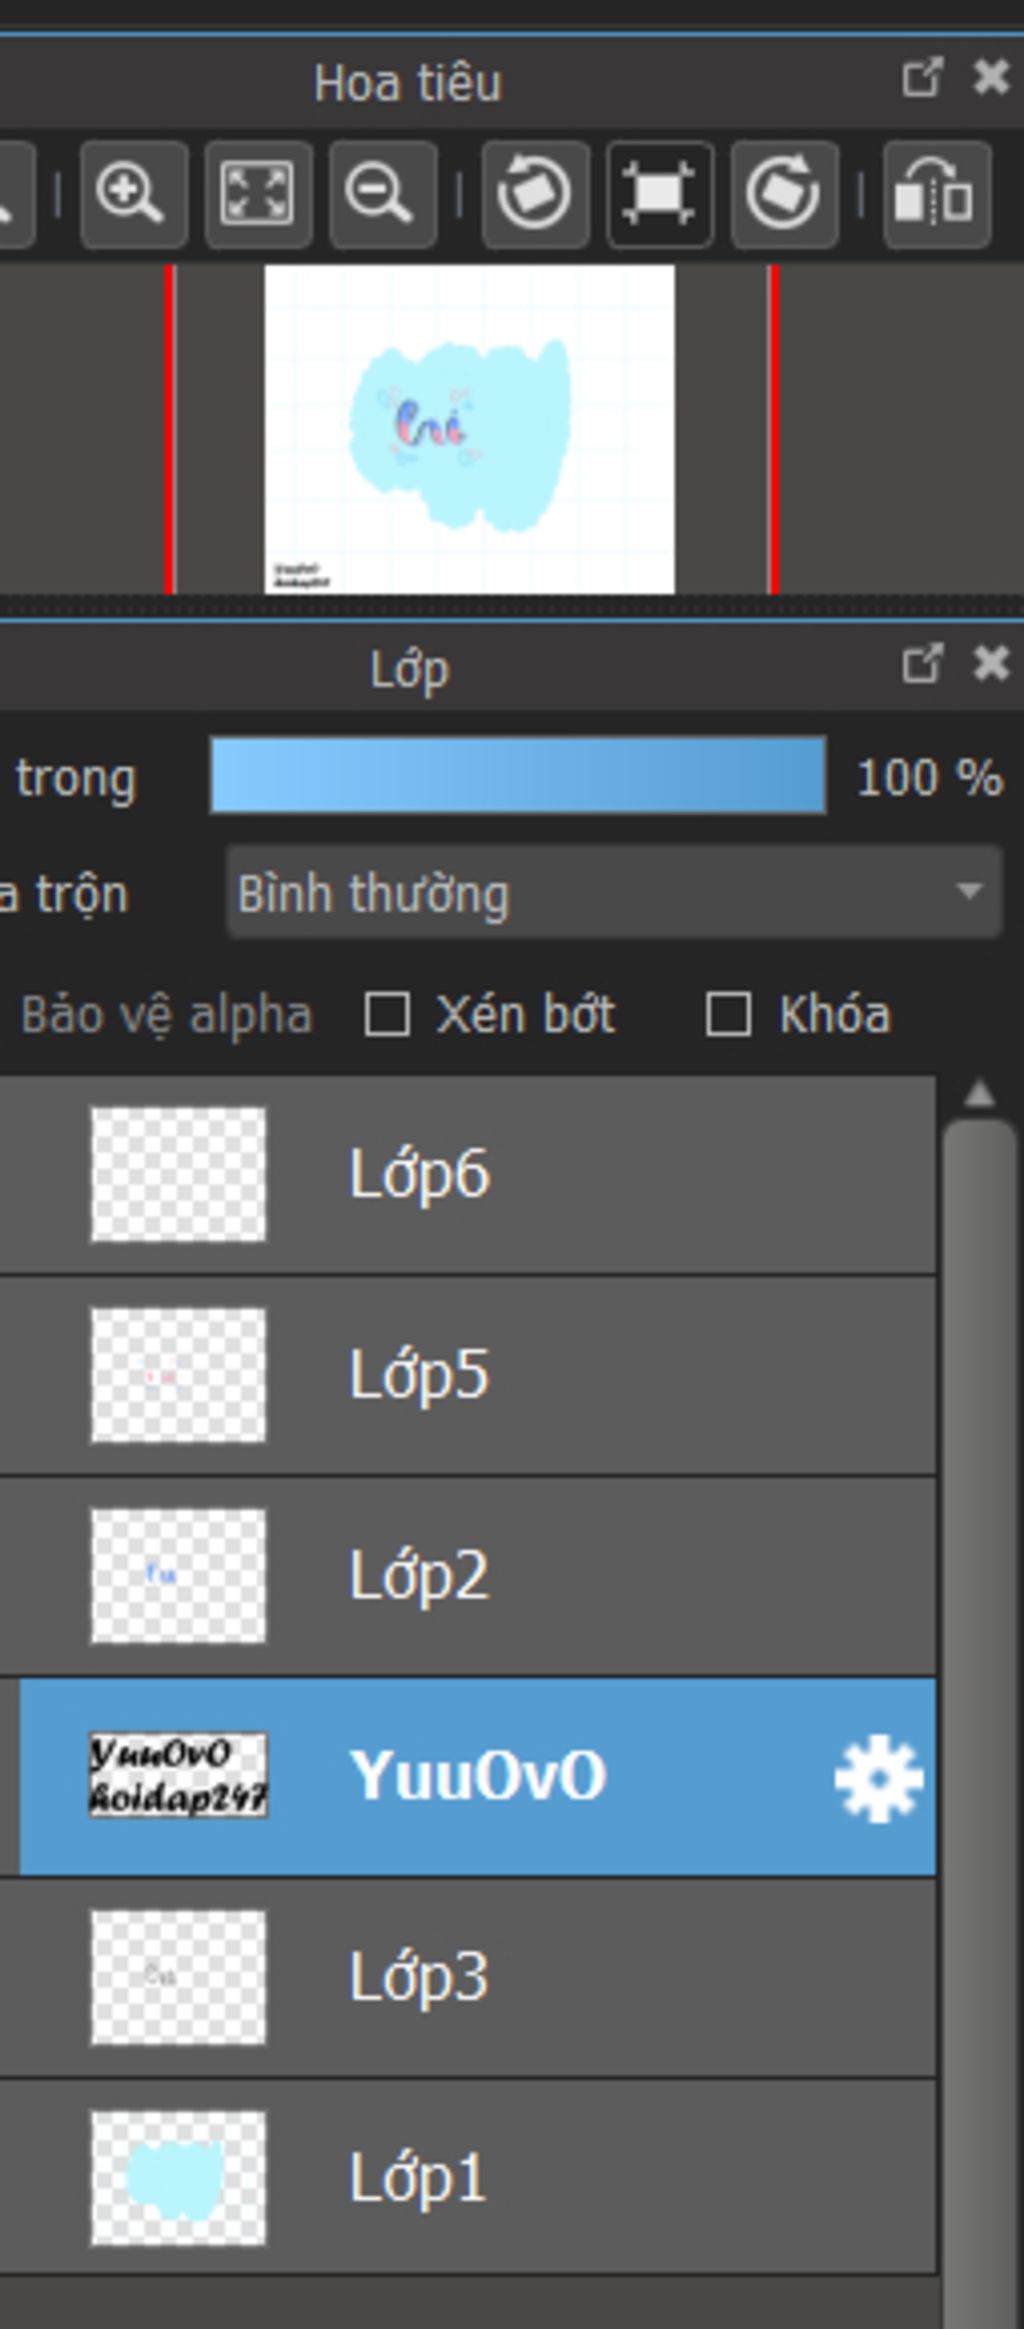Screen dimensions: 1024x2329
Task: Rotate the canvas view right
Action: point(784,194)
